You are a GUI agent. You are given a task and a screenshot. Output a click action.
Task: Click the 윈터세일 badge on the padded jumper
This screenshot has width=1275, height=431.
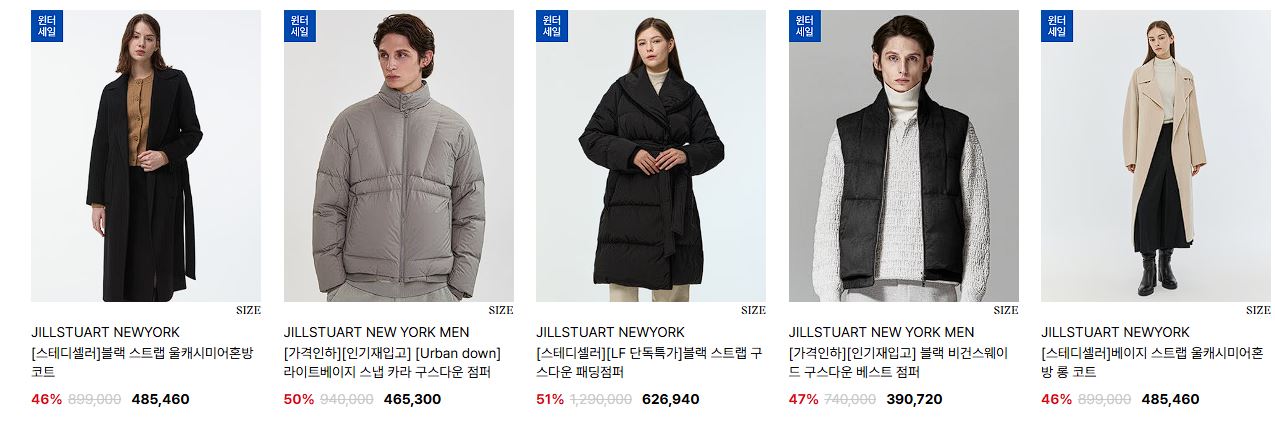point(552,26)
